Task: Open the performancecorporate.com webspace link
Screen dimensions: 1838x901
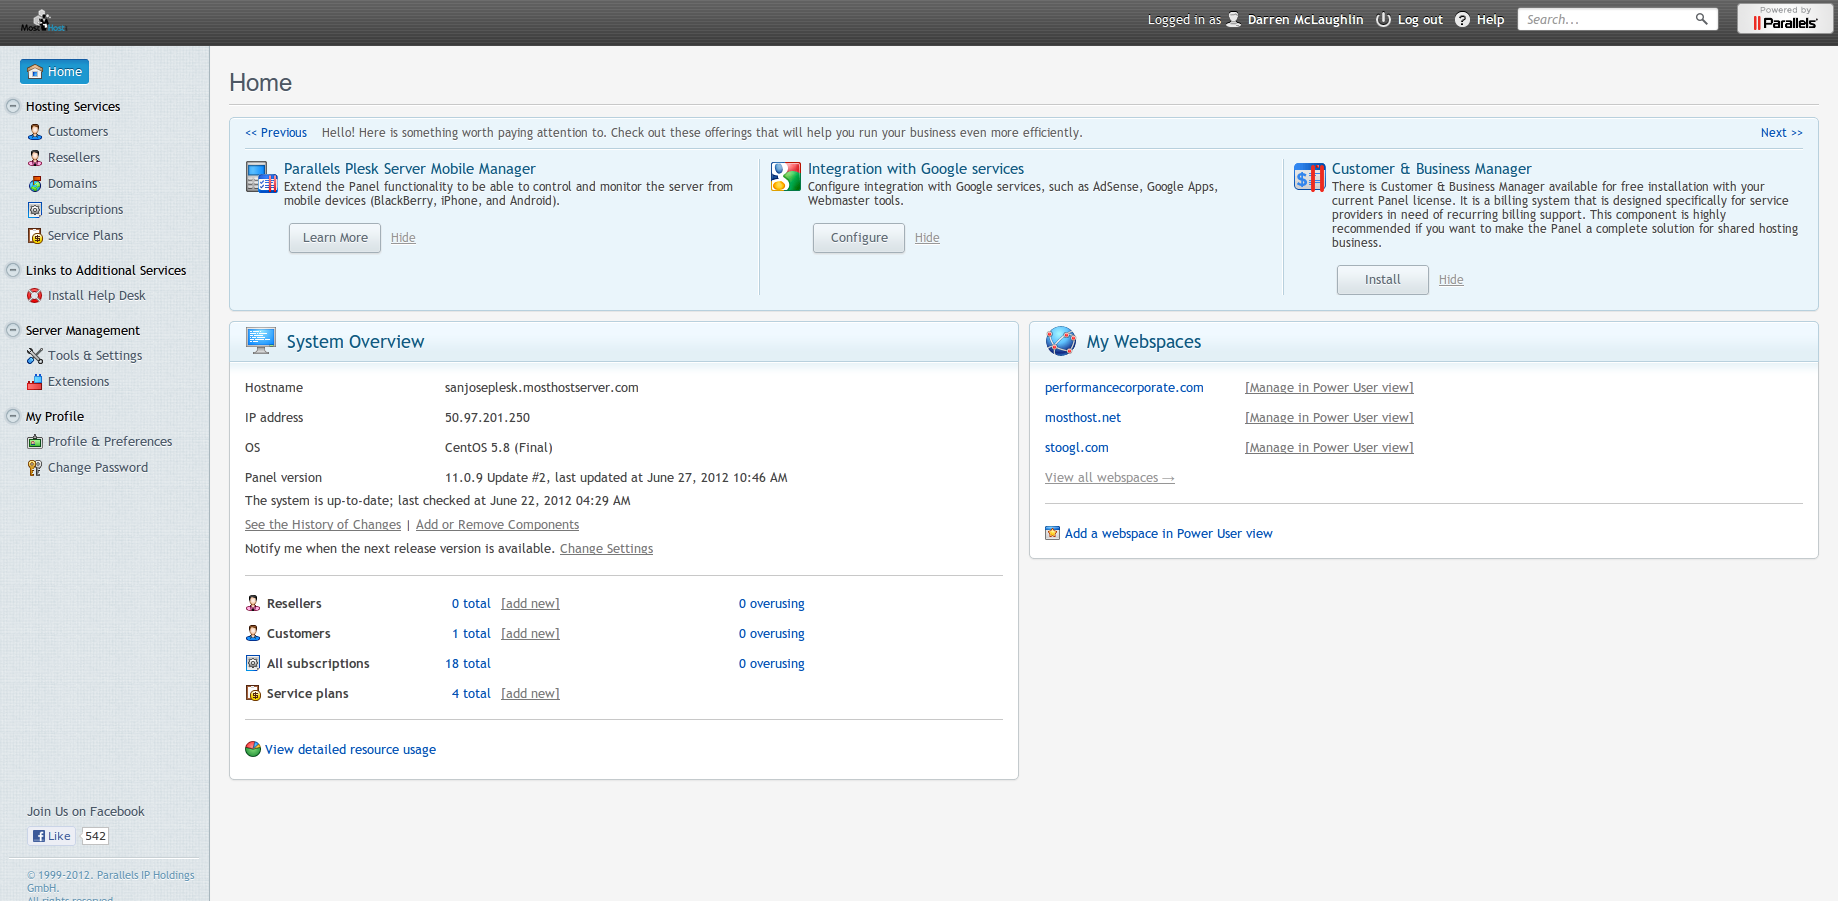Action: (1124, 388)
